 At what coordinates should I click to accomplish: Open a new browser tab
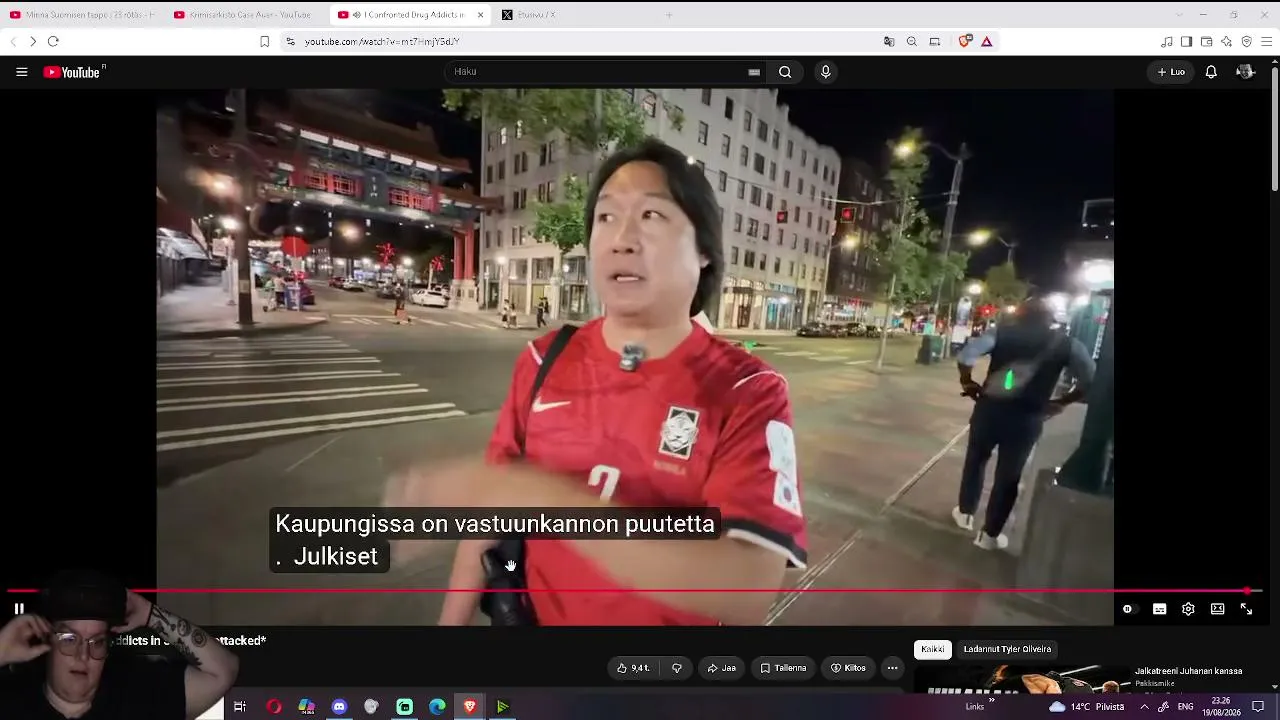(669, 15)
